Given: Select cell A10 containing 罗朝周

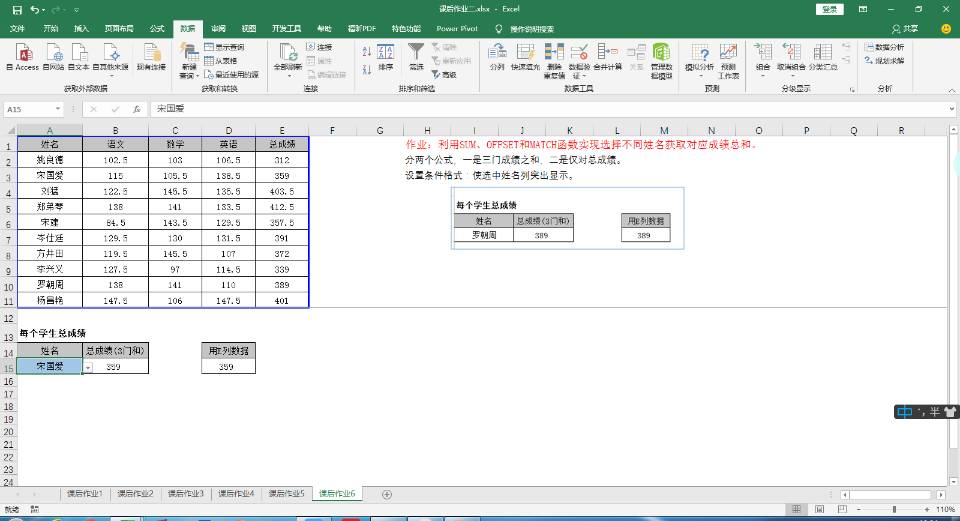Looking at the screenshot, I should (x=50, y=285).
